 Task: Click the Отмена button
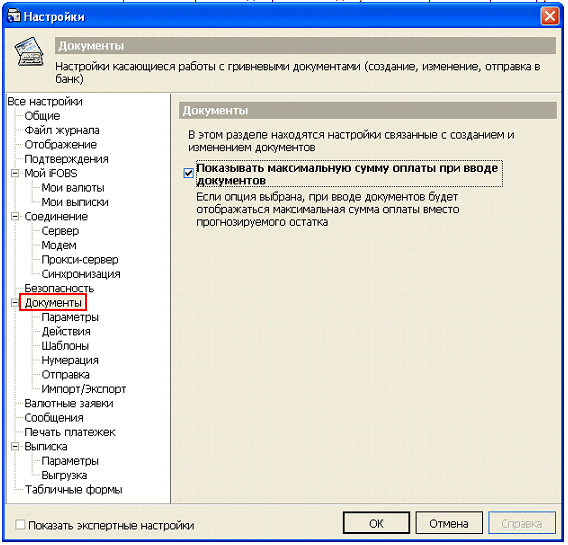(x=448, y=523)
